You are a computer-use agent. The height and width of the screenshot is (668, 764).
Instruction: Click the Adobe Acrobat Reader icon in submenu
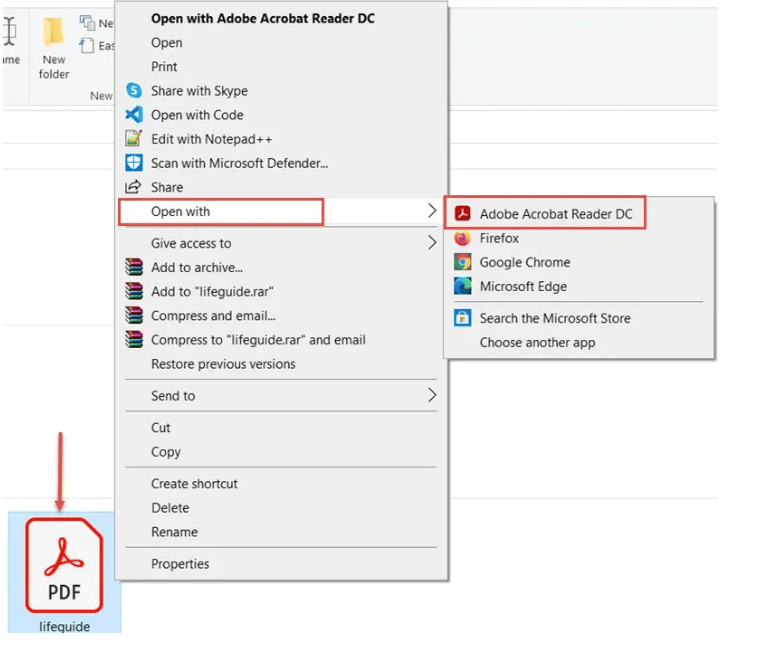point(462,213)
